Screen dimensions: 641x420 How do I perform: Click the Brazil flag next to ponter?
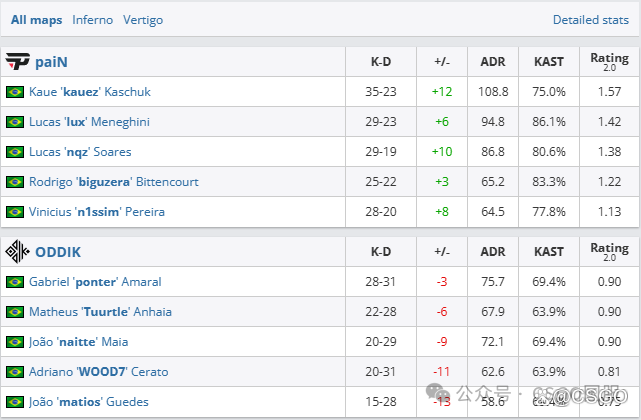pos(15,282)
